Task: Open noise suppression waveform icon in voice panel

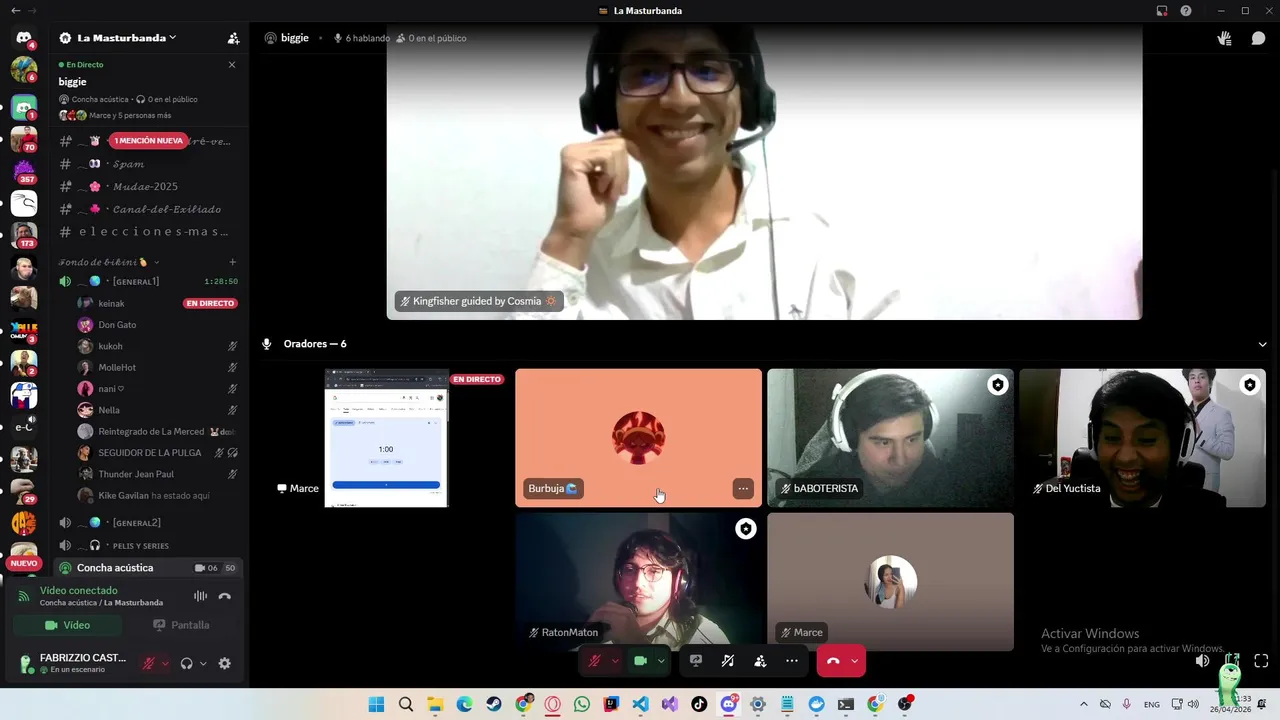Action: [201, 596]
